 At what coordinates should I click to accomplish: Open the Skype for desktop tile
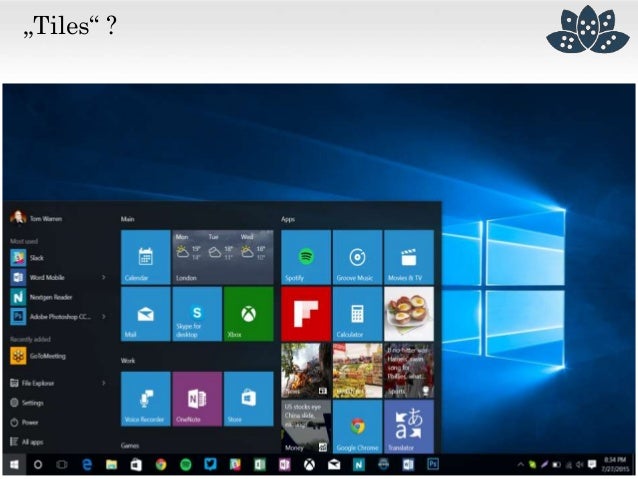click(x=197, y=314)
